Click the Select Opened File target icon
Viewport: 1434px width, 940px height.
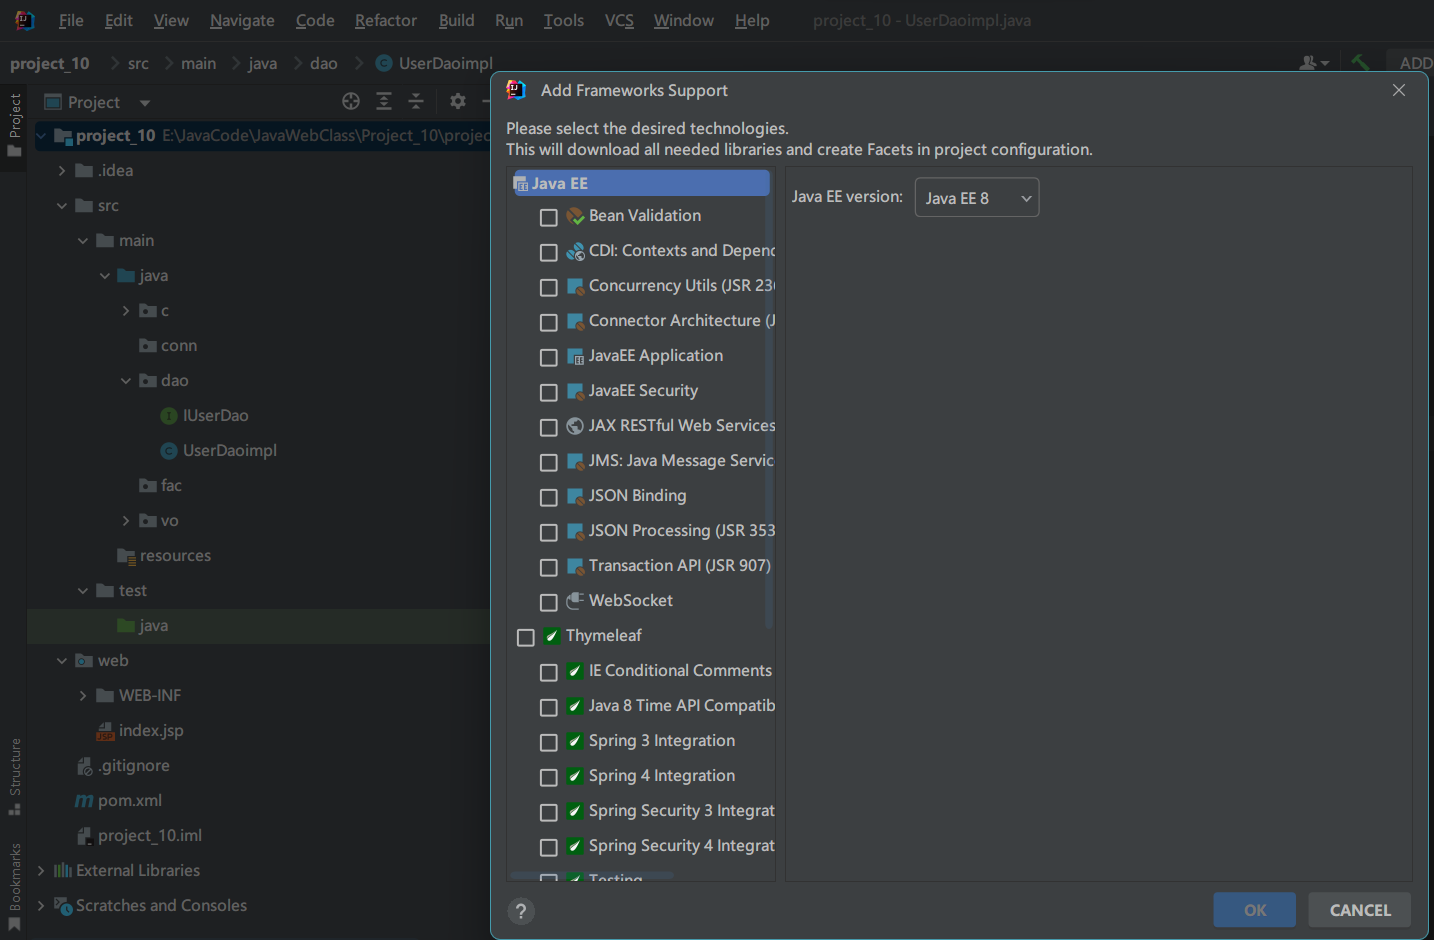[351, 101]
